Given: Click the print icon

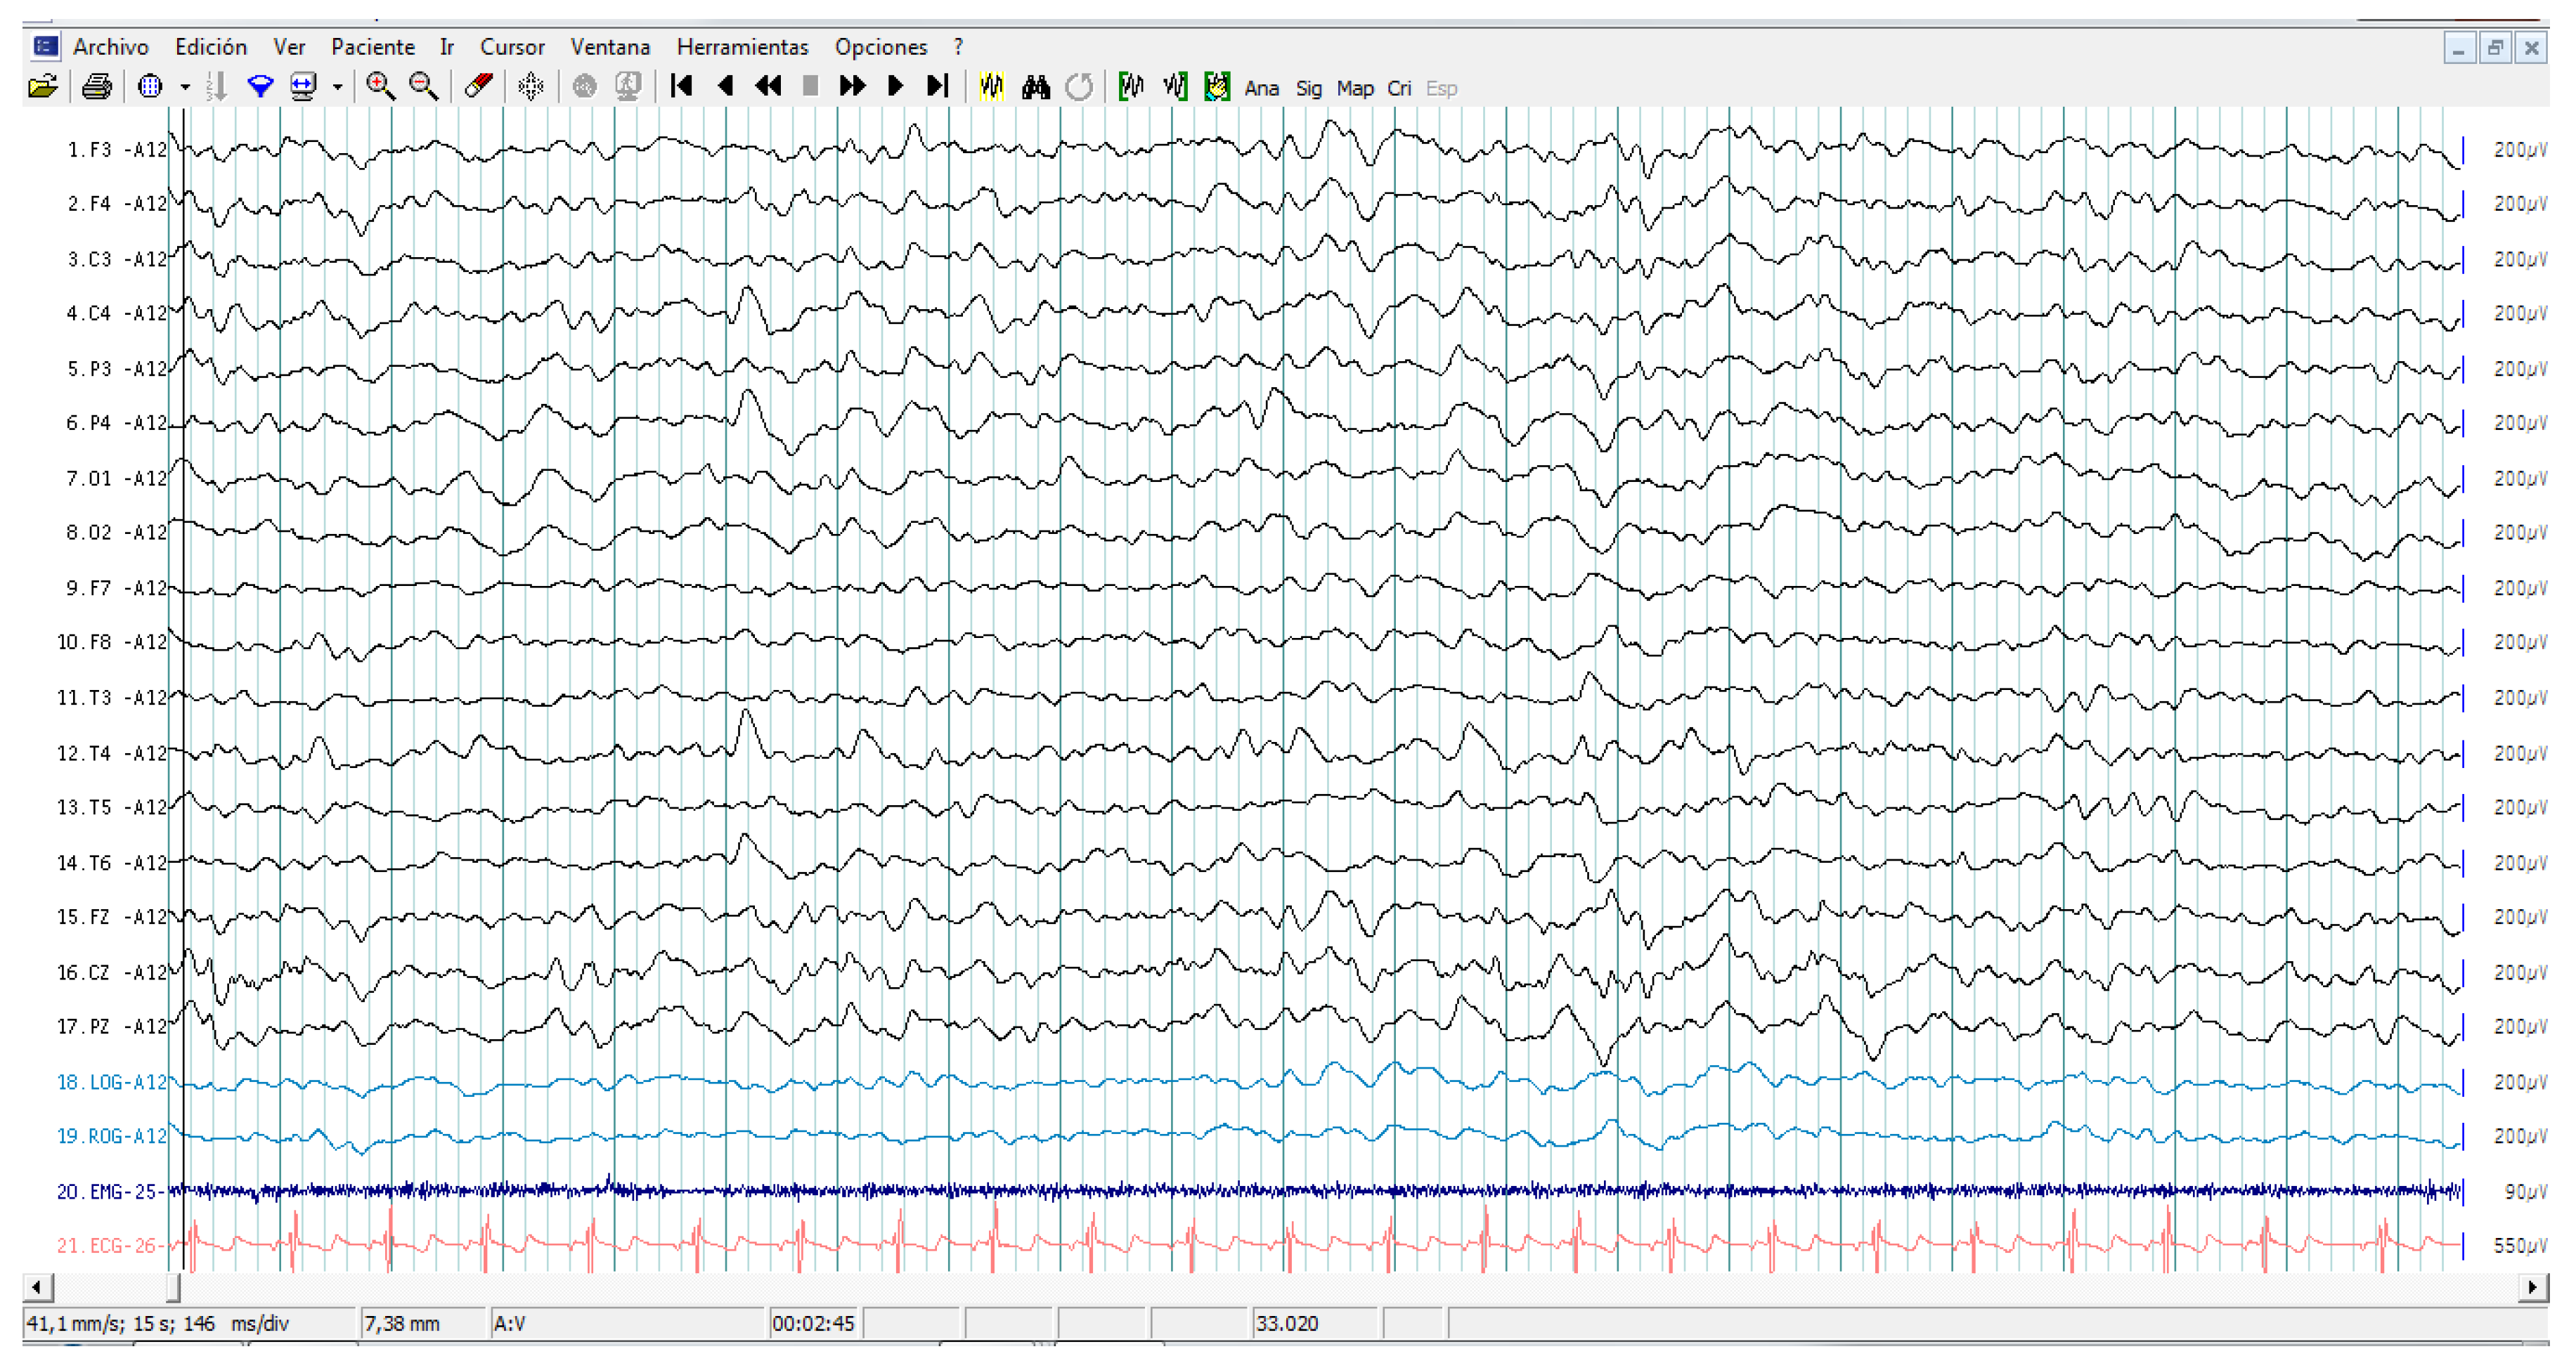Looking at the screenshot, I should click(97, 88).
